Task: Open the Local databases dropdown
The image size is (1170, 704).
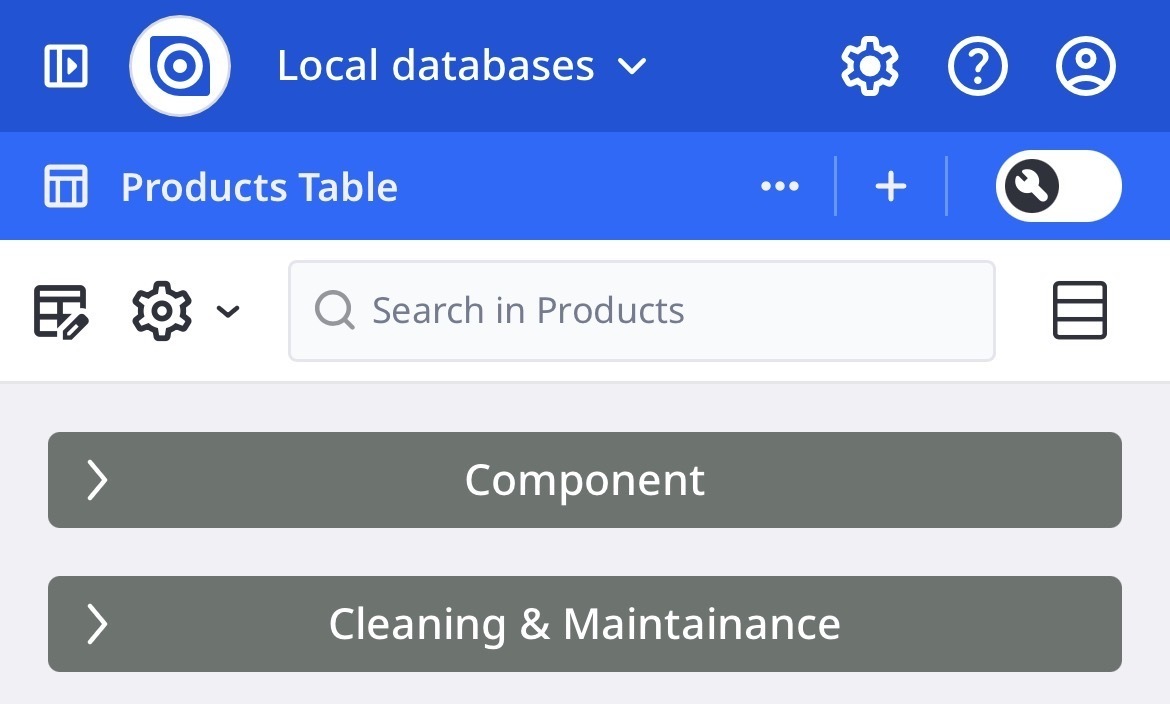Action: click(x=461, y=66)
